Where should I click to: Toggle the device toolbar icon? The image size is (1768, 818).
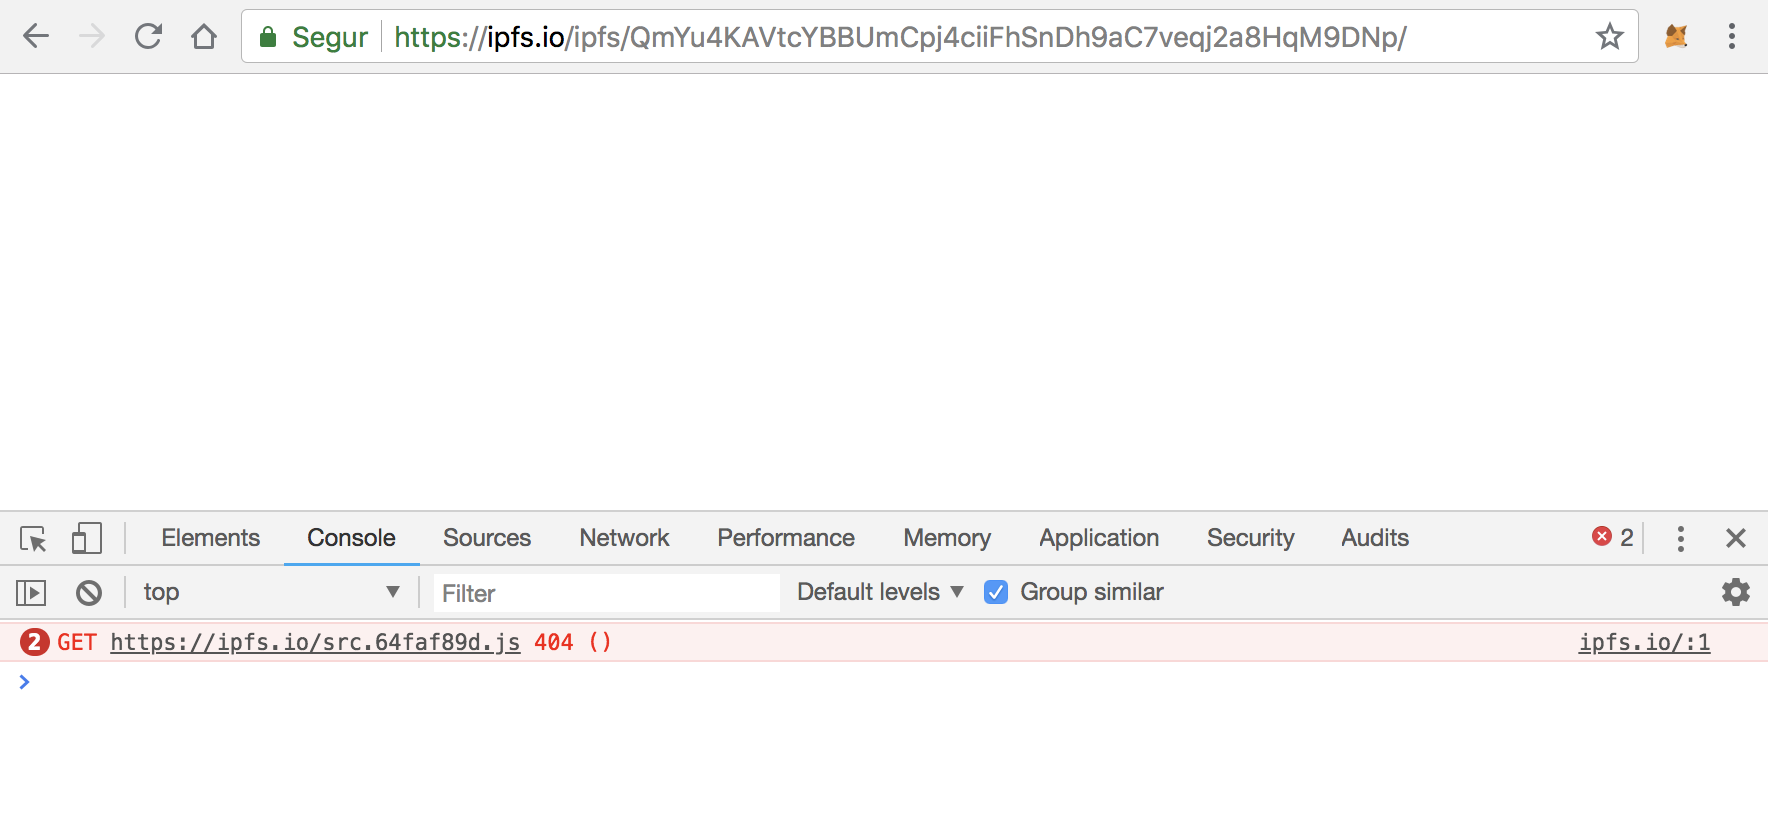87,539
